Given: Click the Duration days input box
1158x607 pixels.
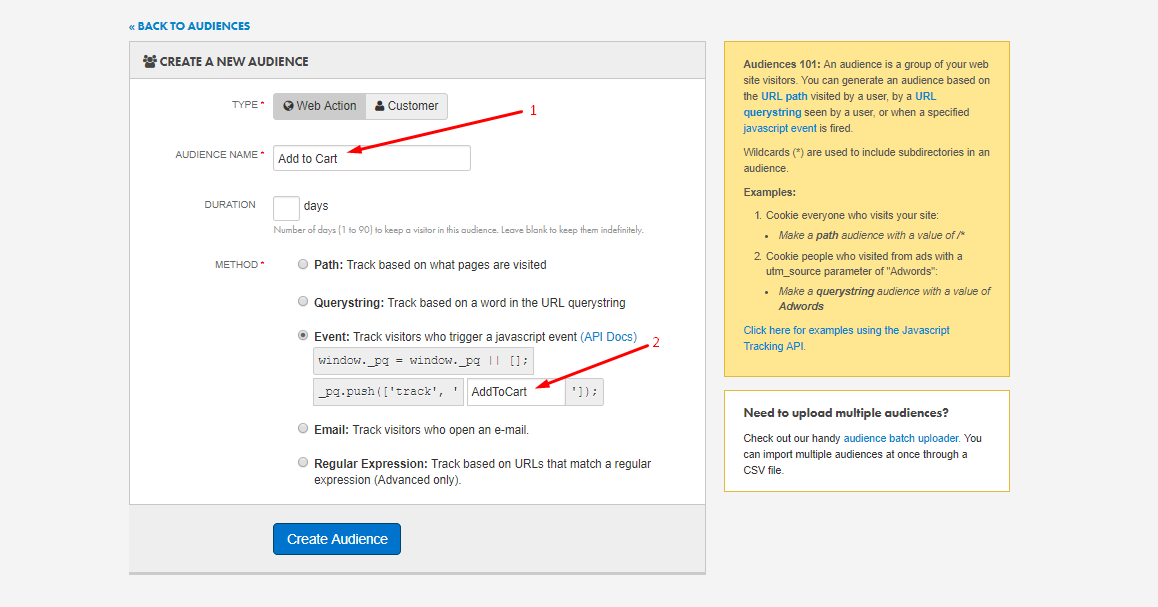Looking at the screenshot, I should point(286,208).
